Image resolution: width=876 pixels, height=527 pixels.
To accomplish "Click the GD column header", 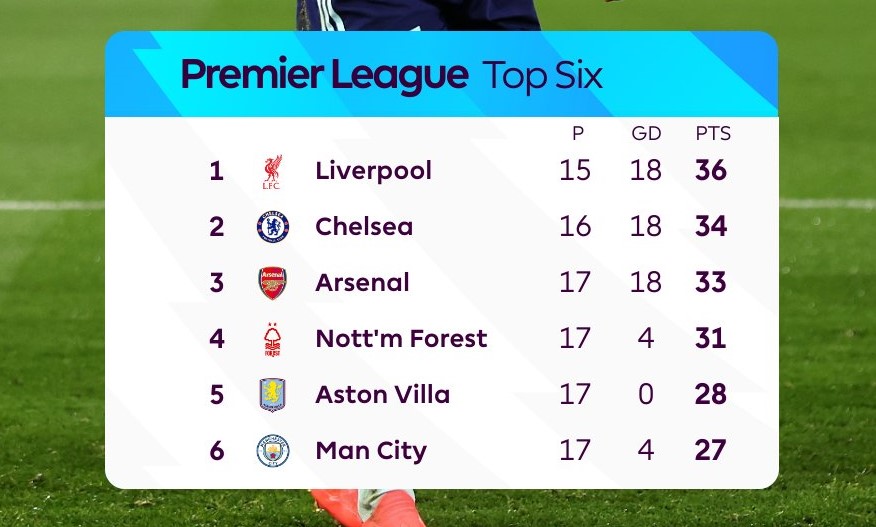I will tap(646, 134).
